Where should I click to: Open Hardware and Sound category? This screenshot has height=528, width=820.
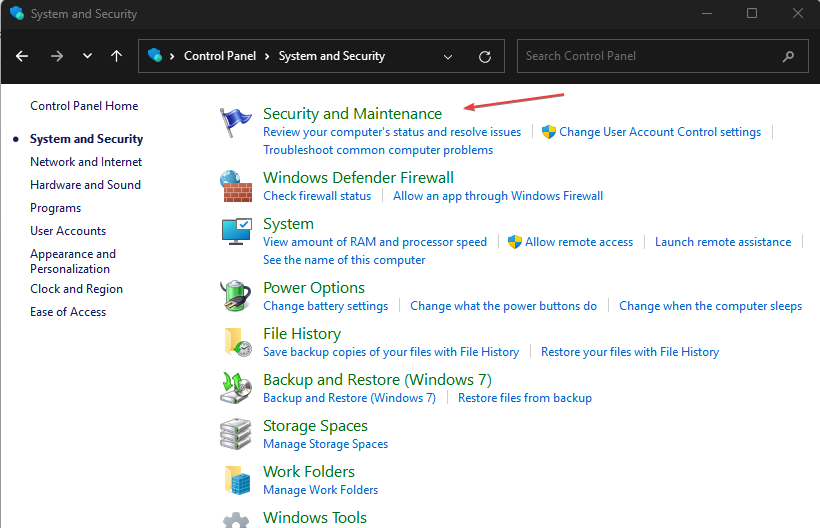[85, 185]
